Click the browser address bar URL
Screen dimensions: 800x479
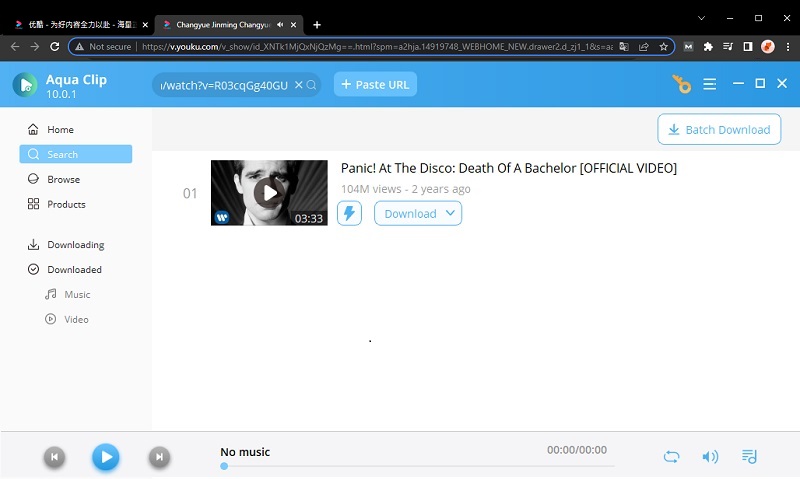point(377,46)
